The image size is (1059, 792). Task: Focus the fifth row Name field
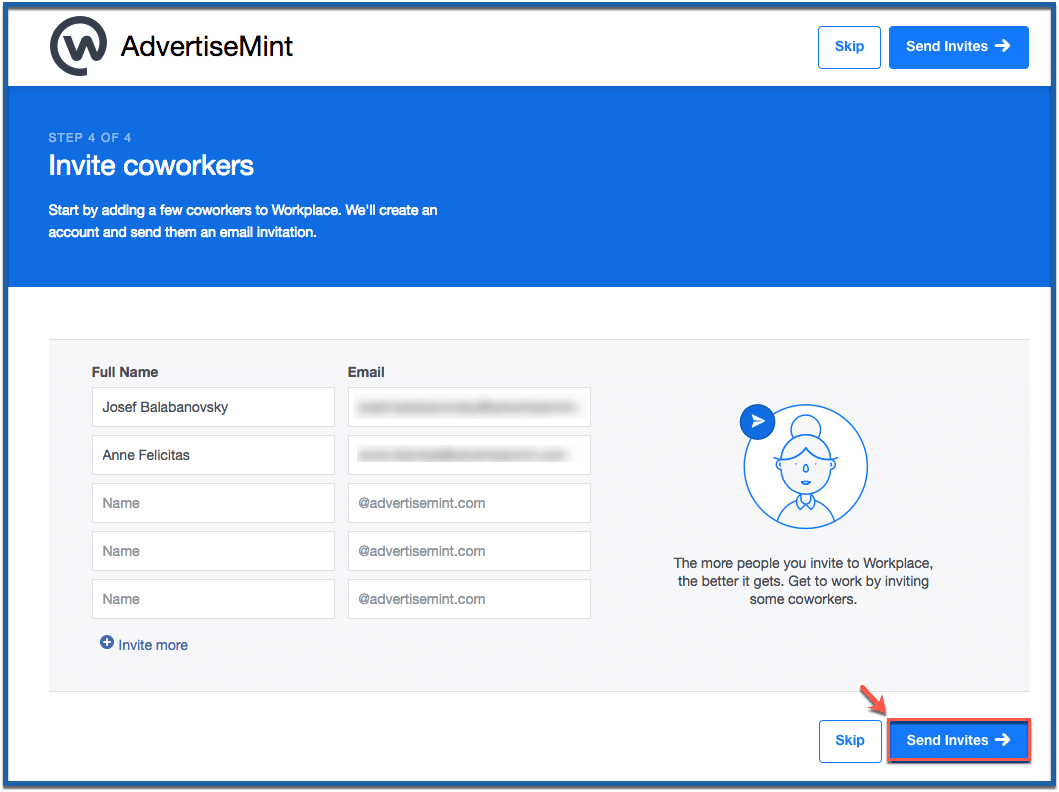tap(213, 599)
